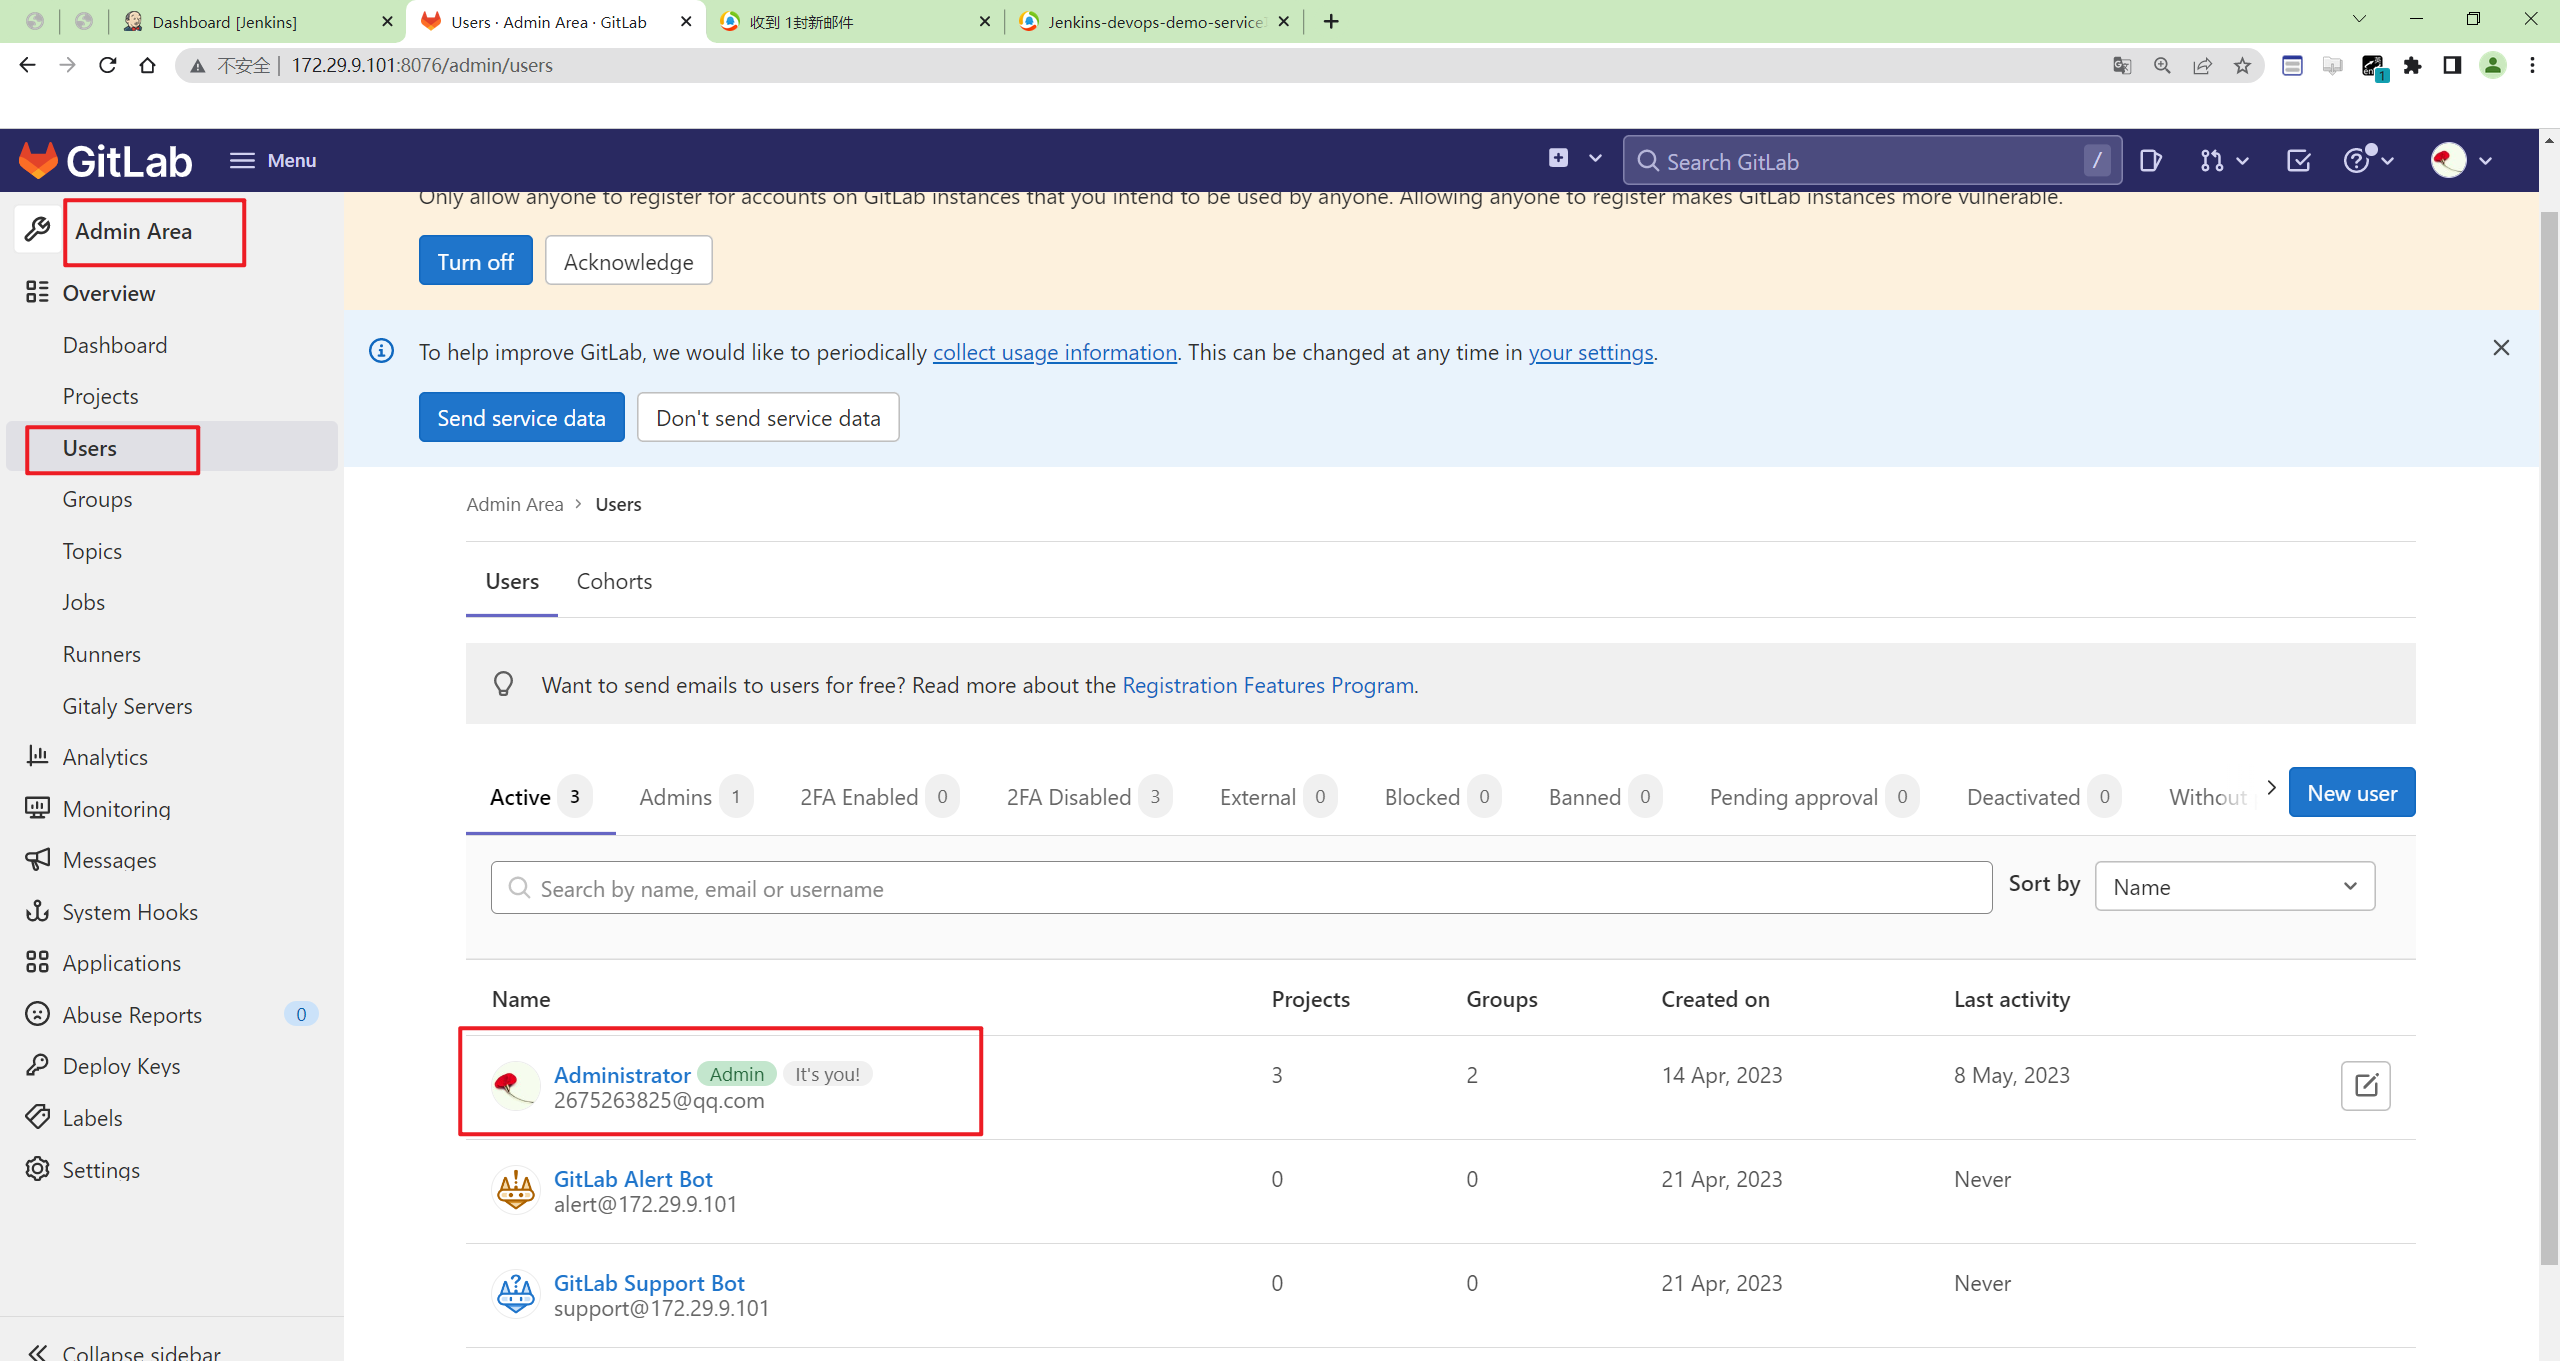Click the Labels tag icon
Viewport: 2560px width, 1361px height.
pyautogui.click(x=38, y=1117)
